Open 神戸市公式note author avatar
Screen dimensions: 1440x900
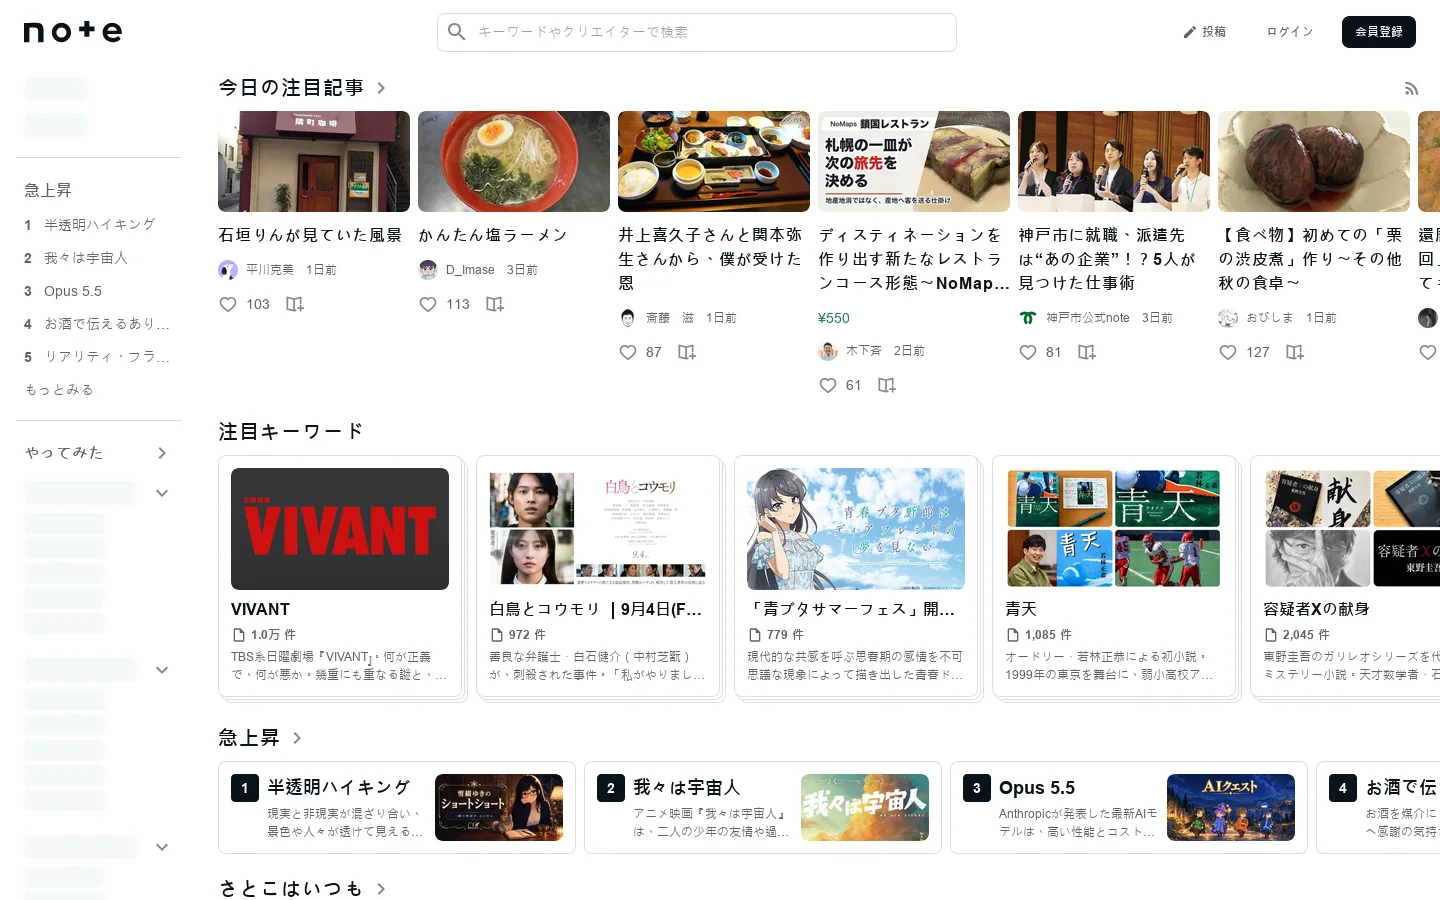1028,318
